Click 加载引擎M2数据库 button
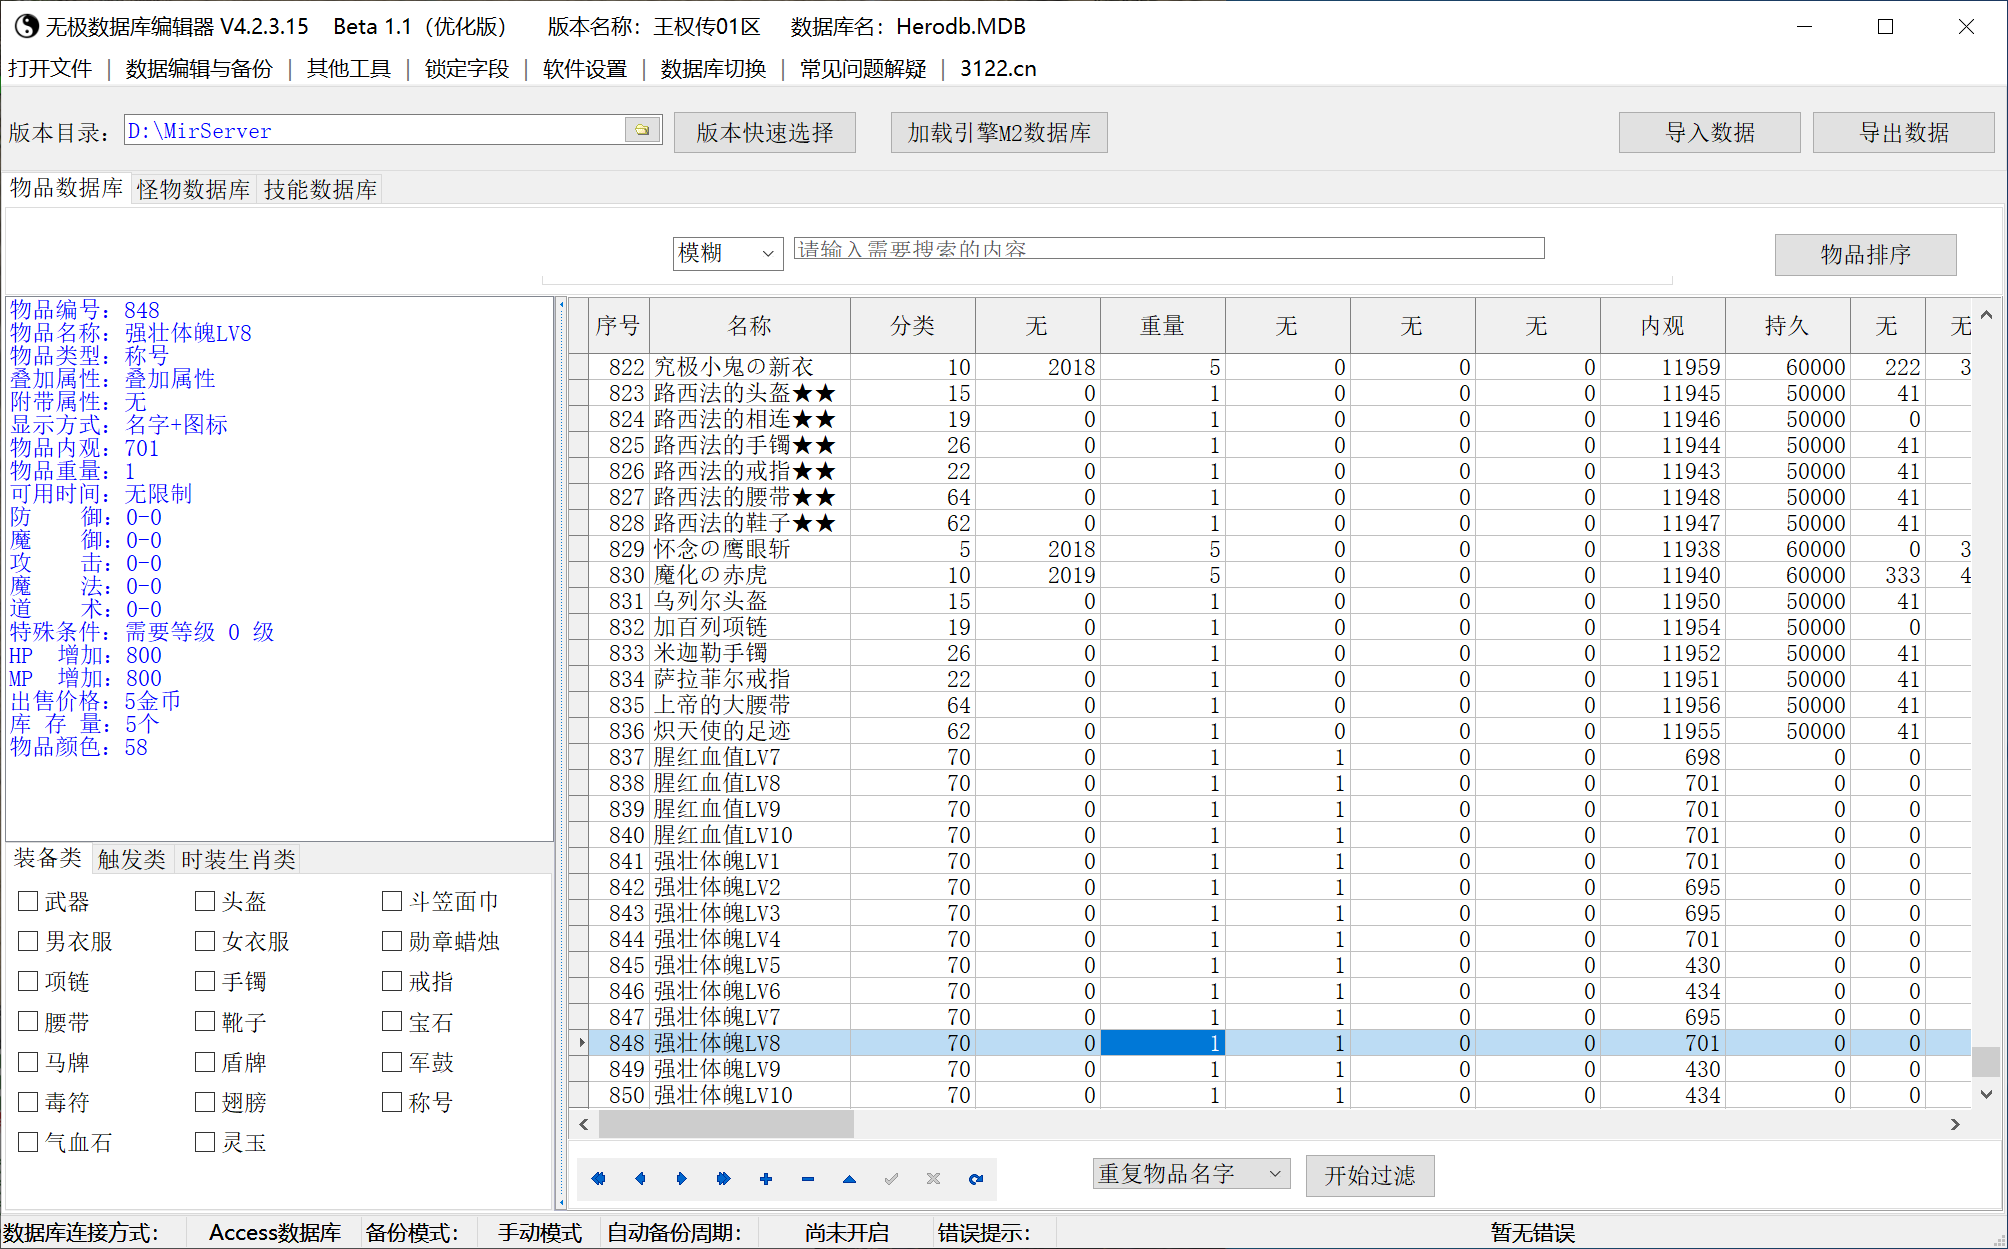The height and width of the screenshot is (1249, 2008). [999, 132]
